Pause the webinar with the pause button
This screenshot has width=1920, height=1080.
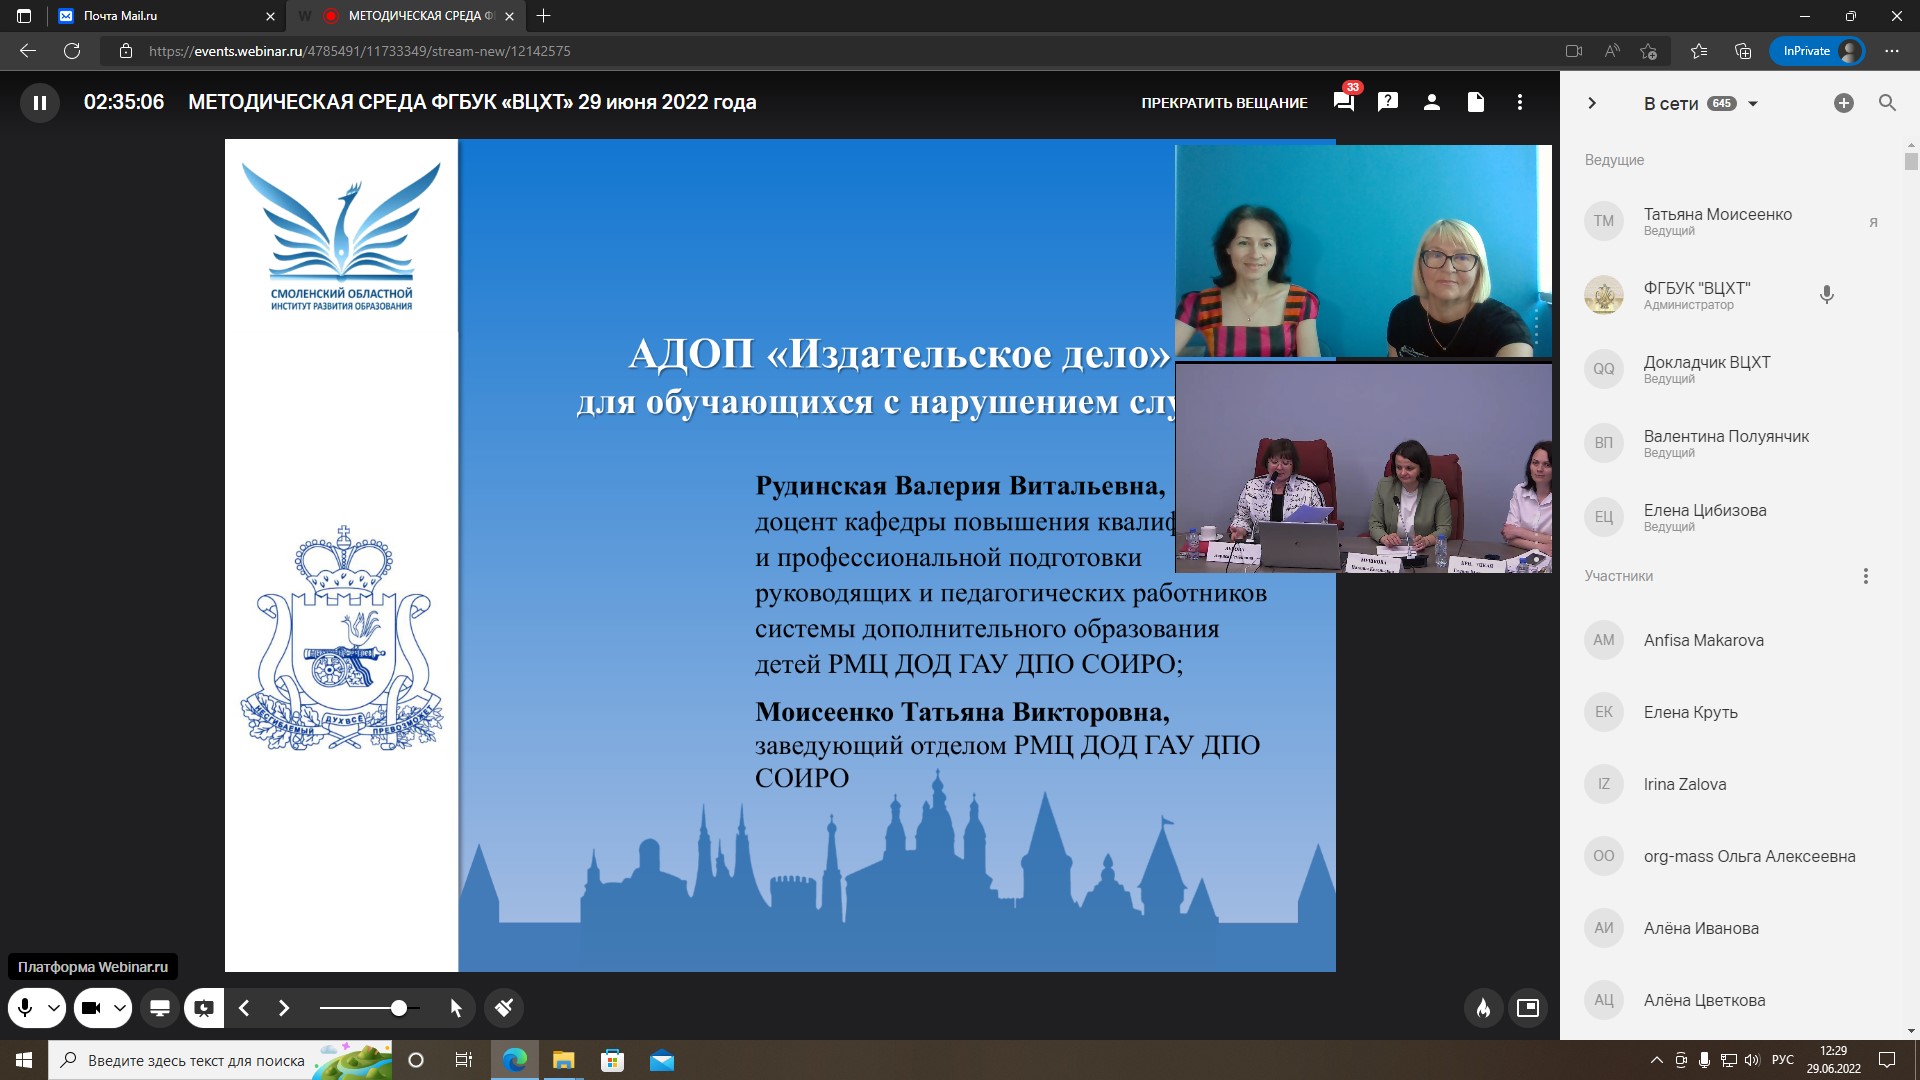coord(40,102)
